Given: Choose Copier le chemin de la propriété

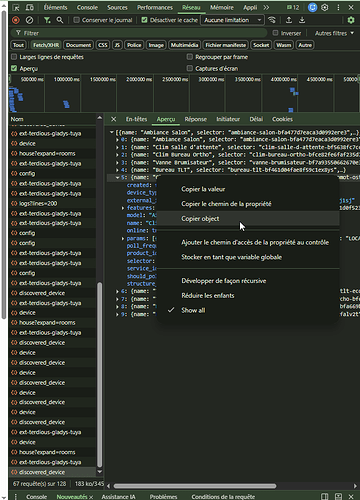Looking at the screenshot, I should [x=248, y=204].
